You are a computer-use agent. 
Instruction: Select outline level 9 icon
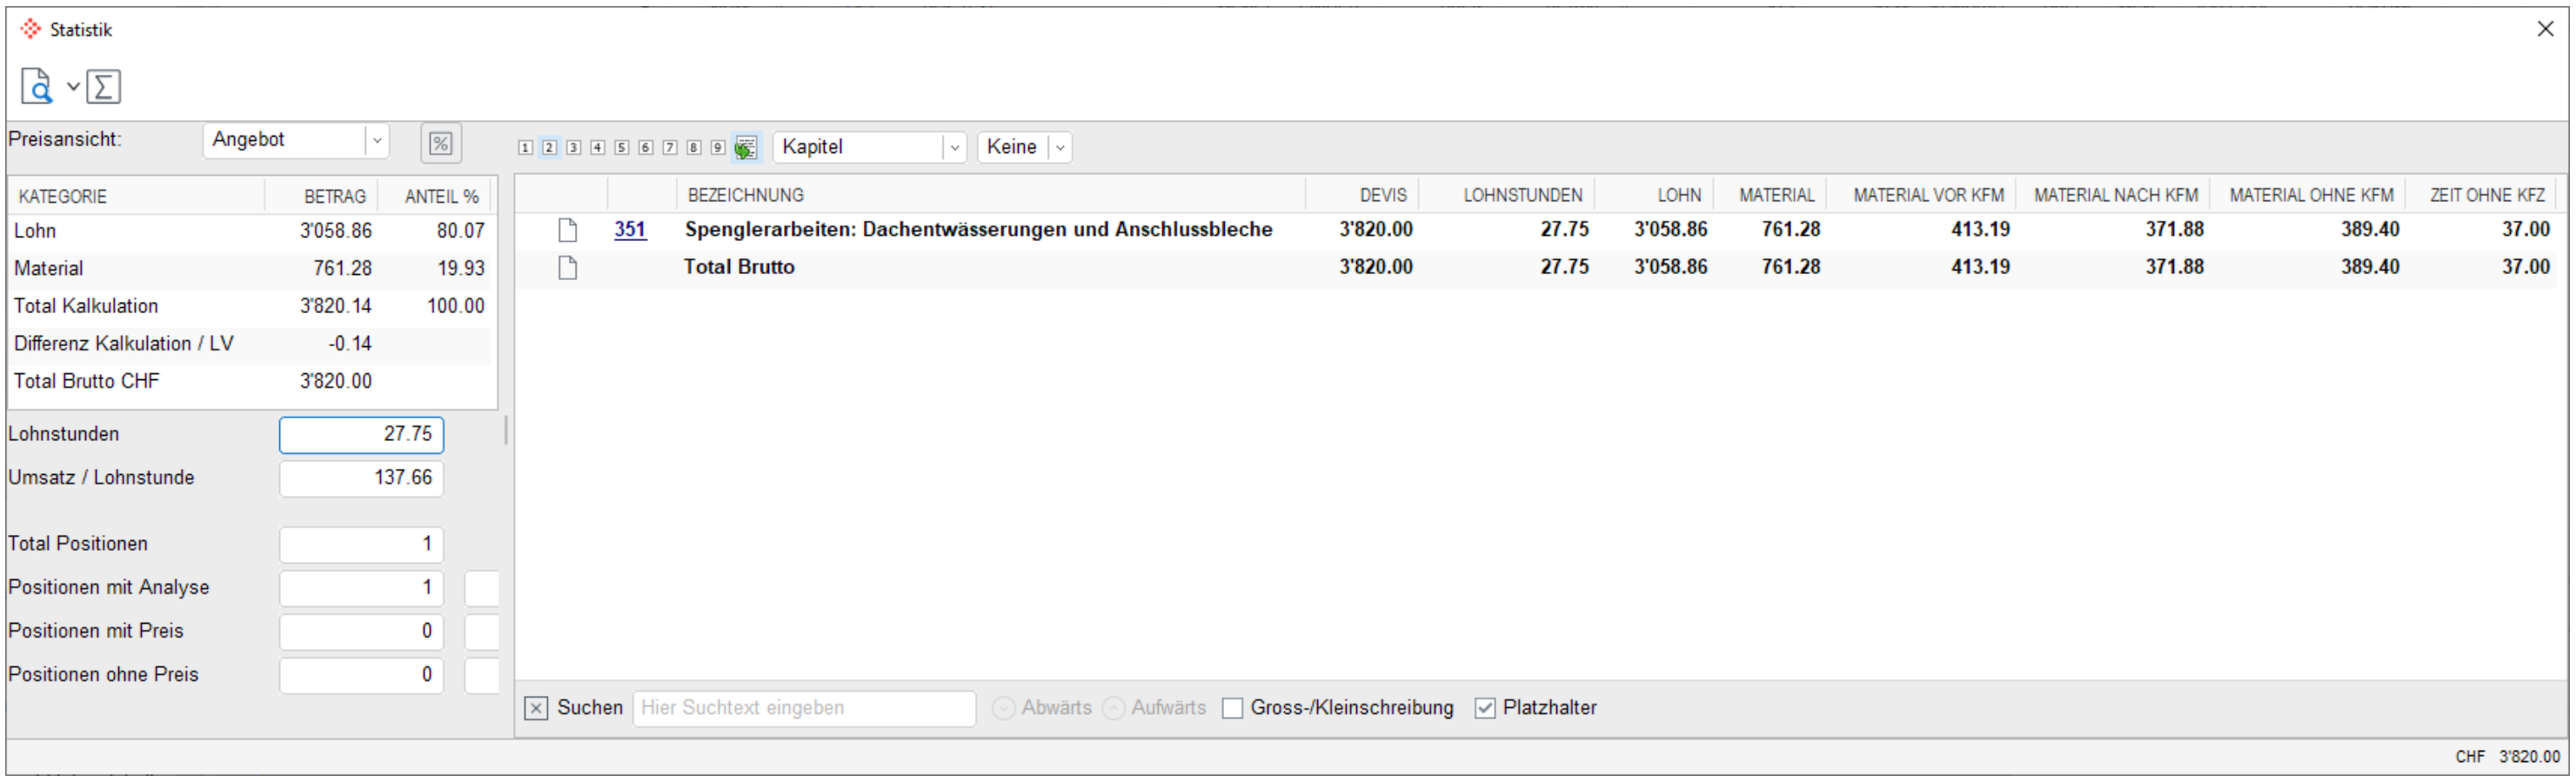(x=717, y=148)
